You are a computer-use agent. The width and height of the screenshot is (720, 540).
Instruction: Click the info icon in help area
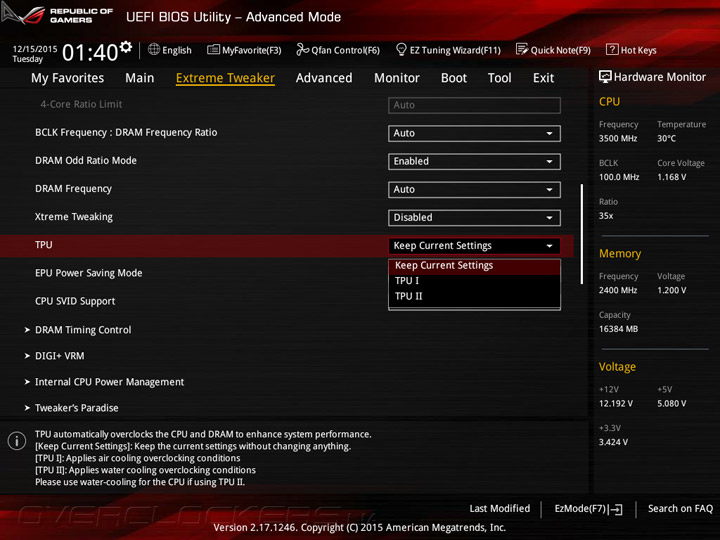click(17, 441)
